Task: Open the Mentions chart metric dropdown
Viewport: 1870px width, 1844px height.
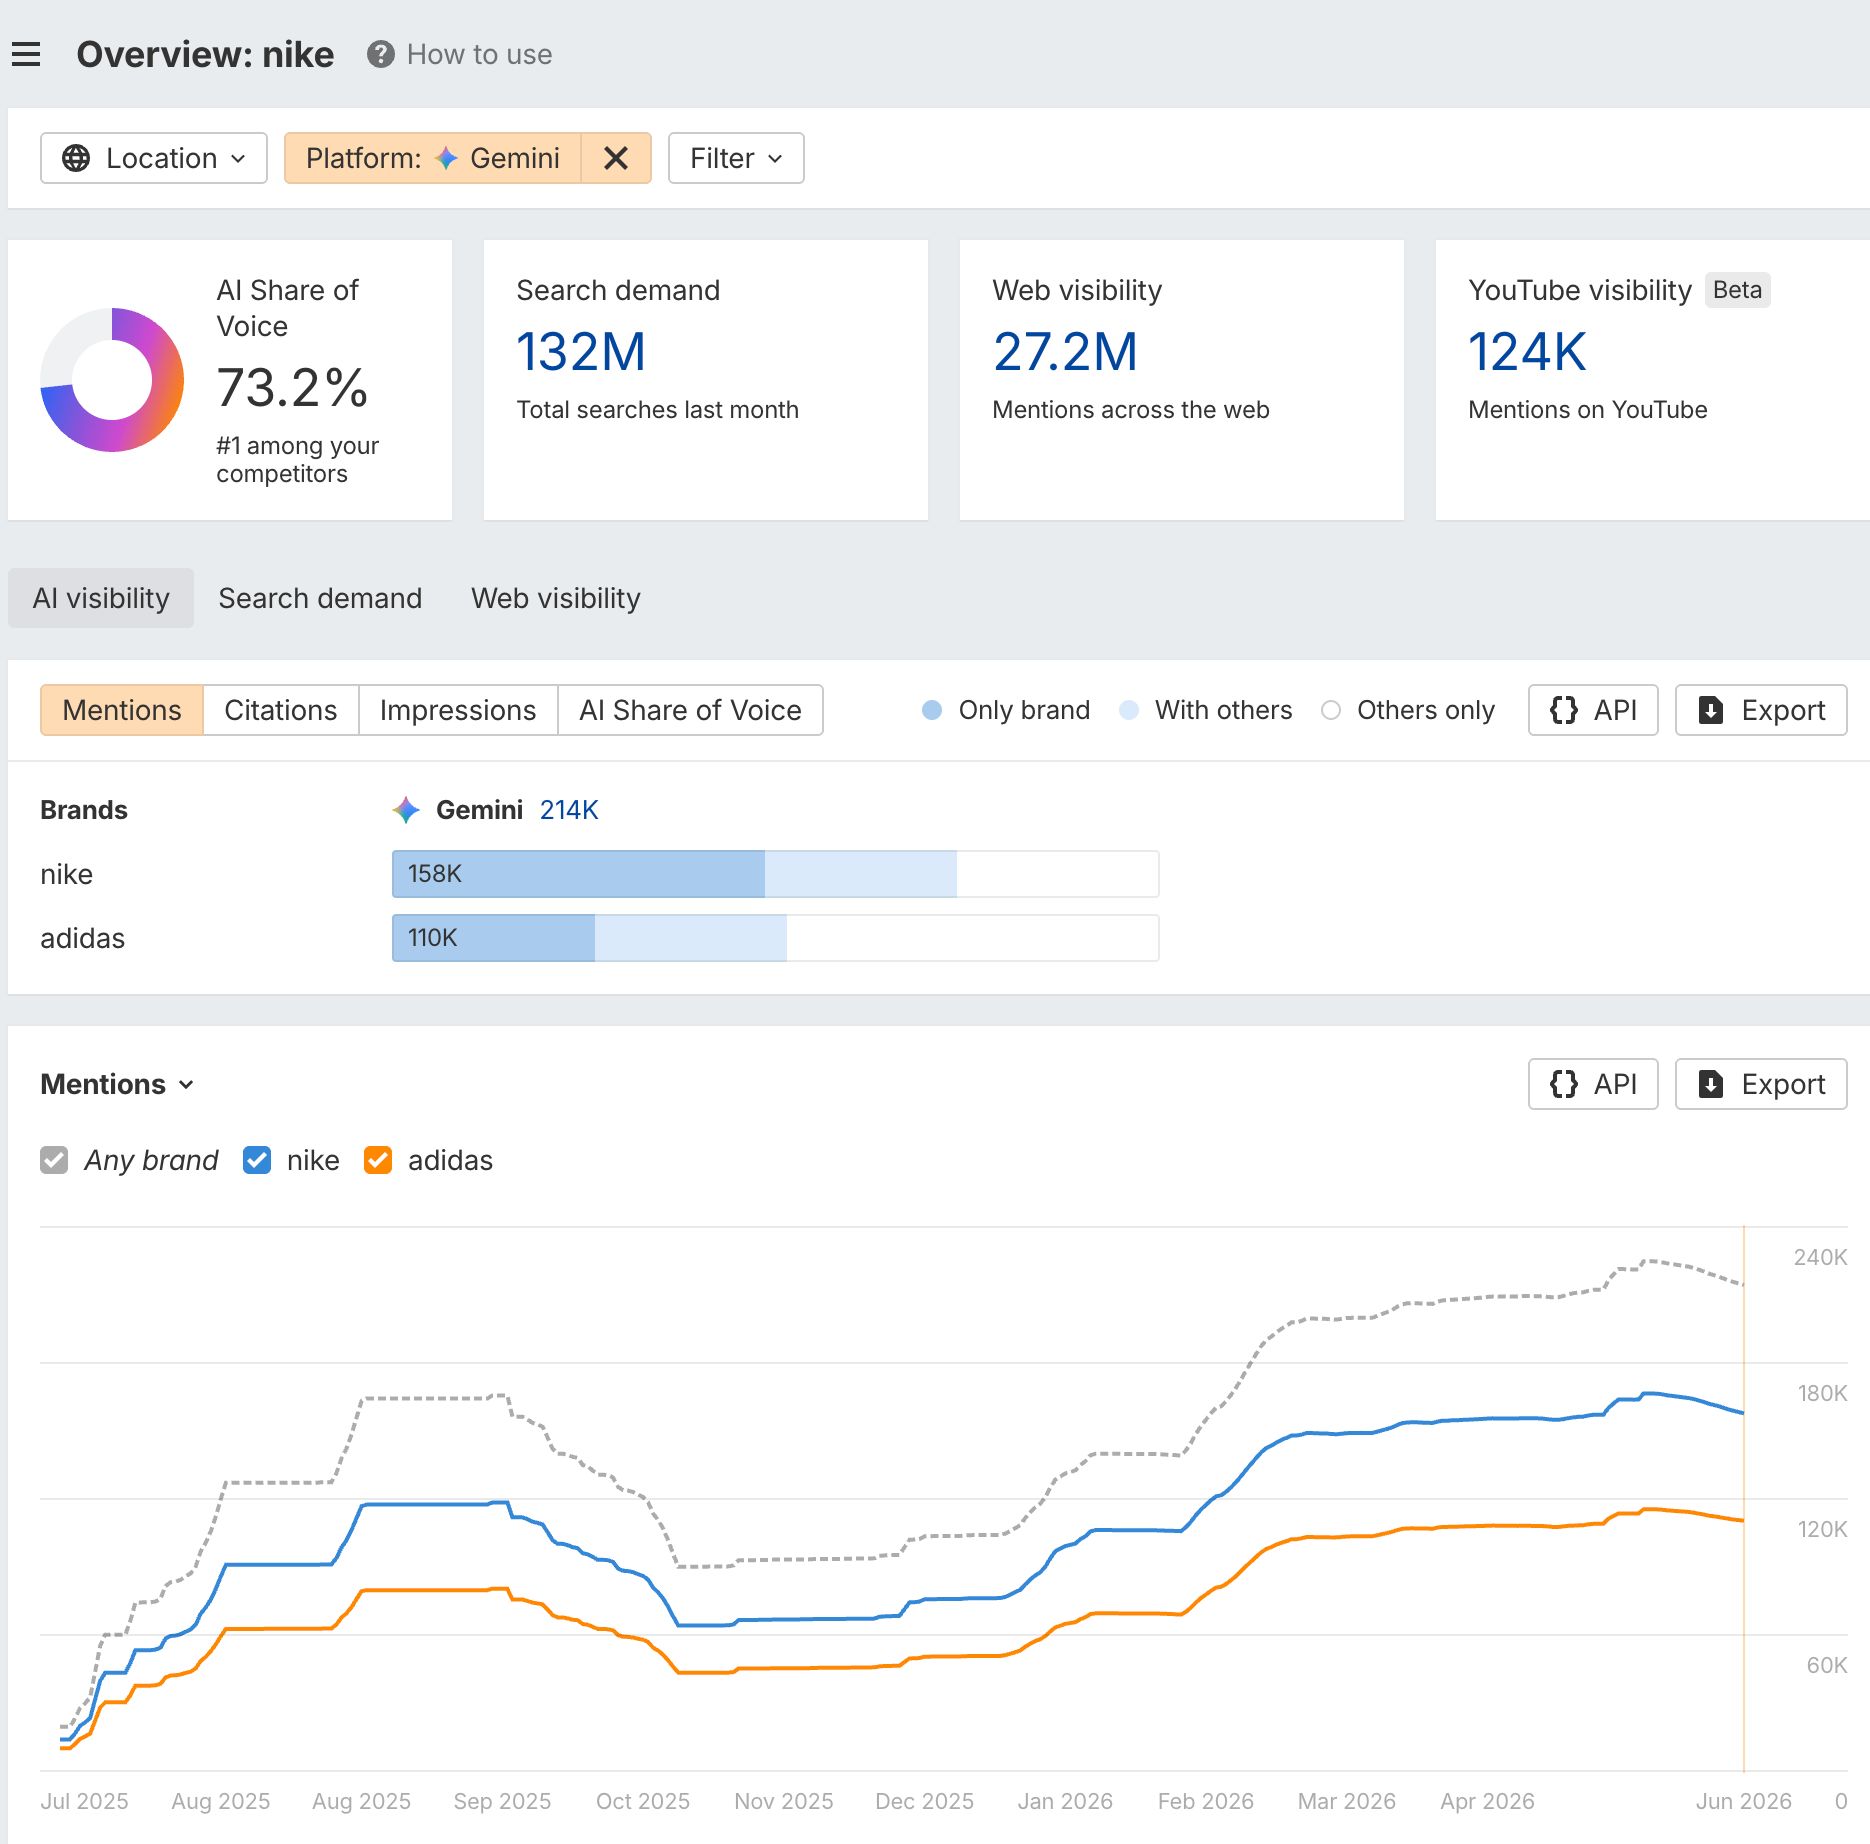Action: pos(117,1084)
